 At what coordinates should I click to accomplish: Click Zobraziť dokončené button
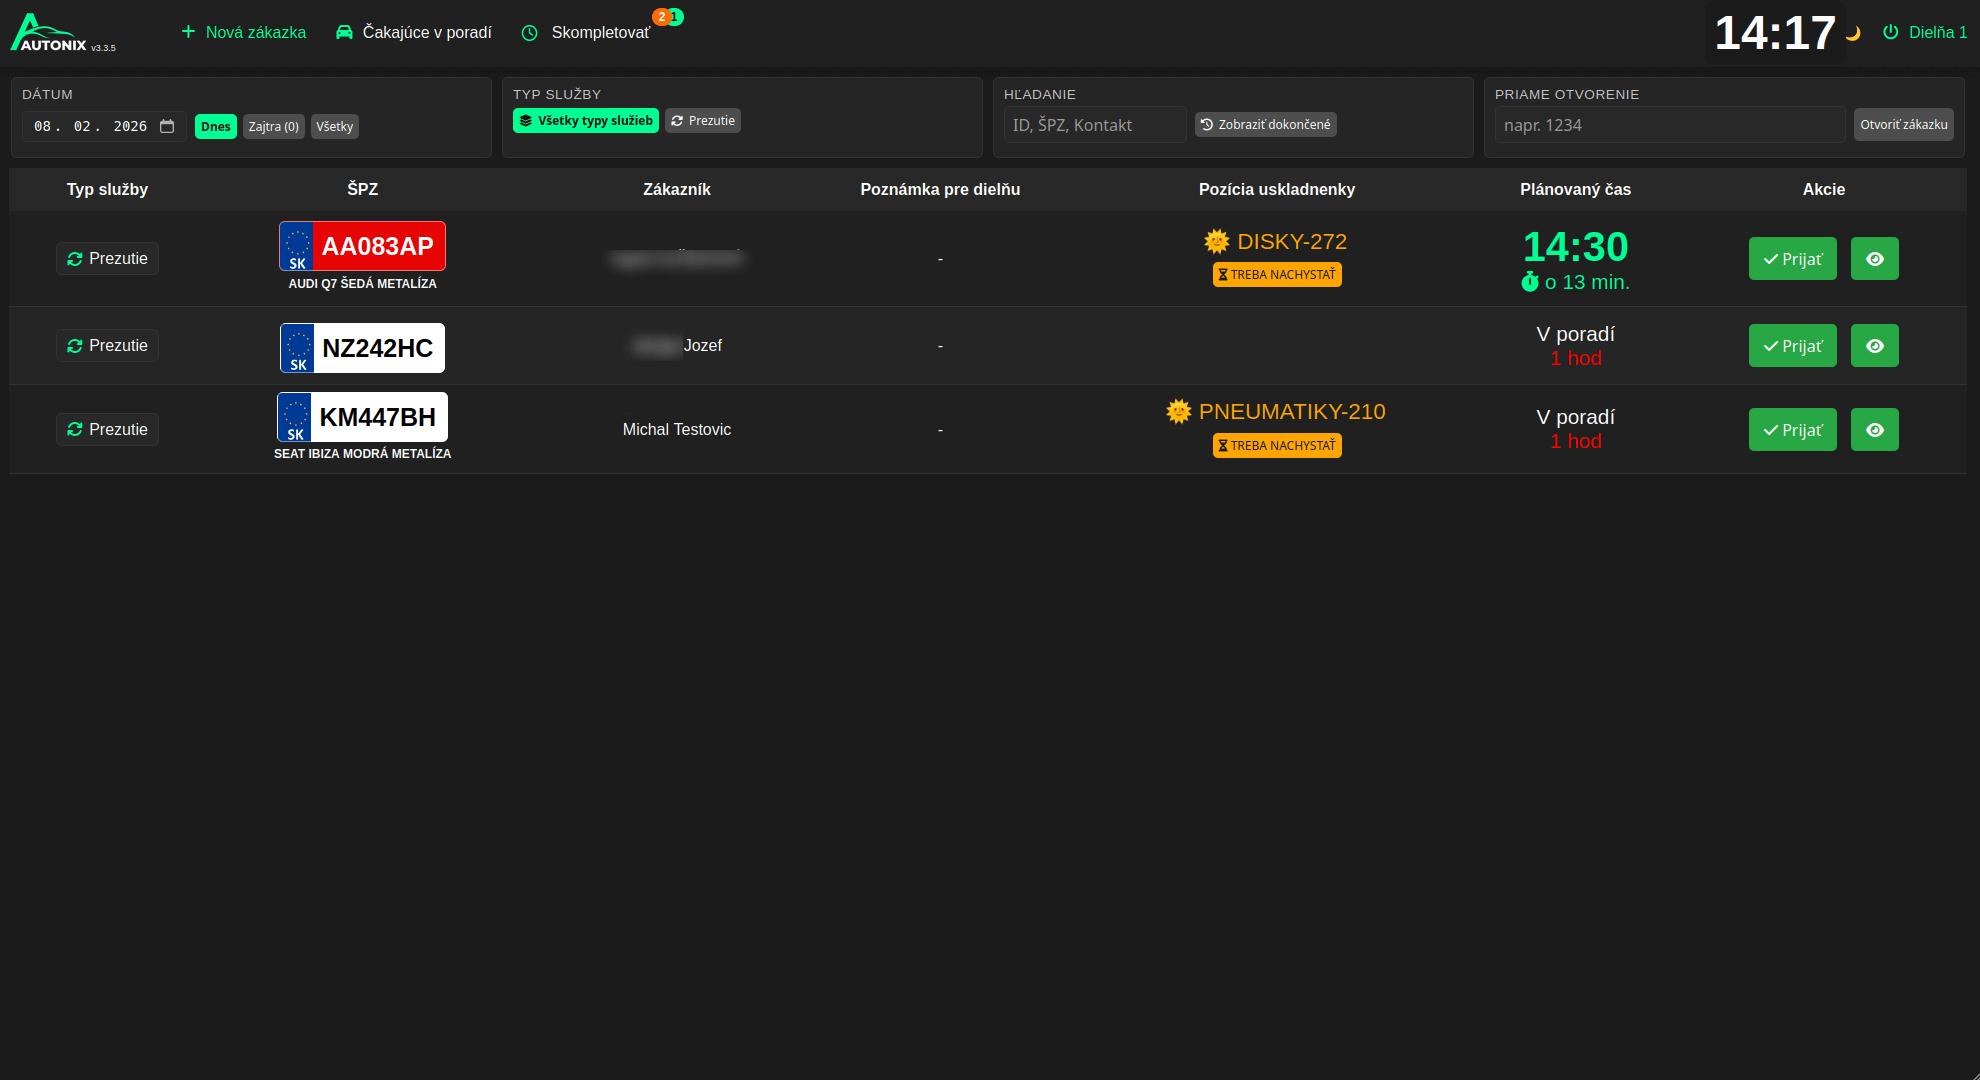(x=1265, y=125)
